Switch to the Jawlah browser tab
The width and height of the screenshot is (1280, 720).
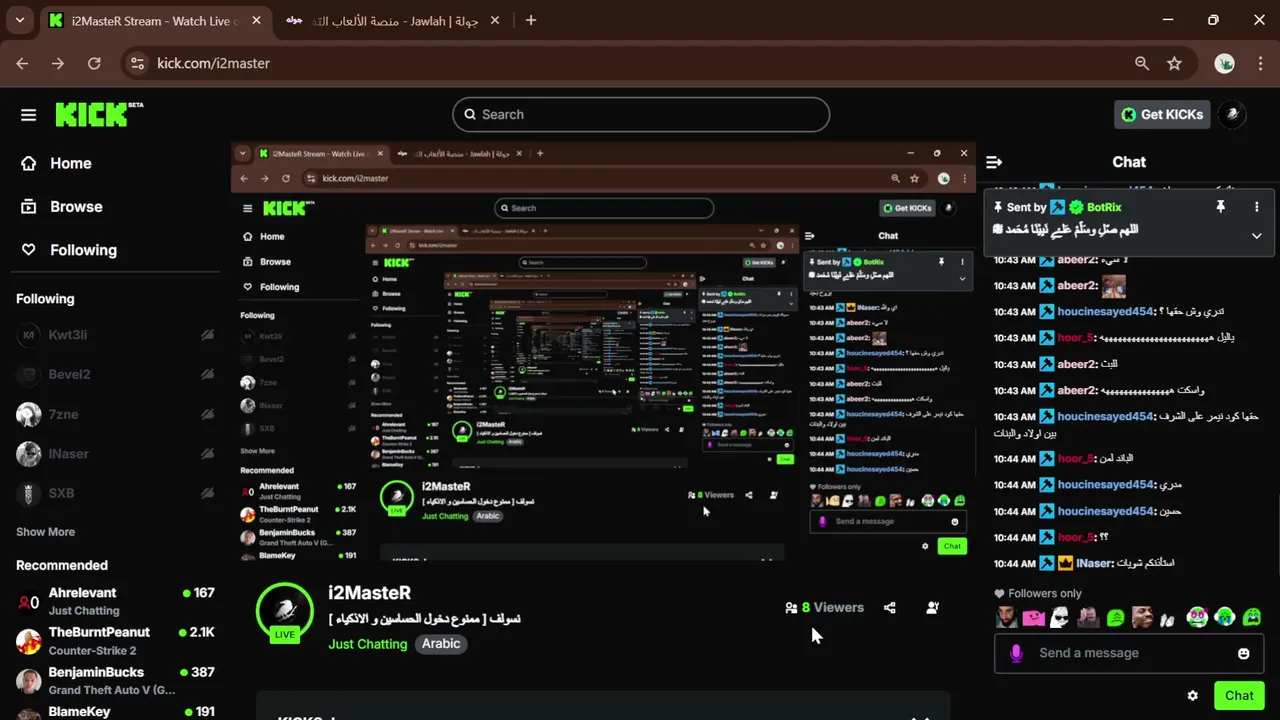395,20
